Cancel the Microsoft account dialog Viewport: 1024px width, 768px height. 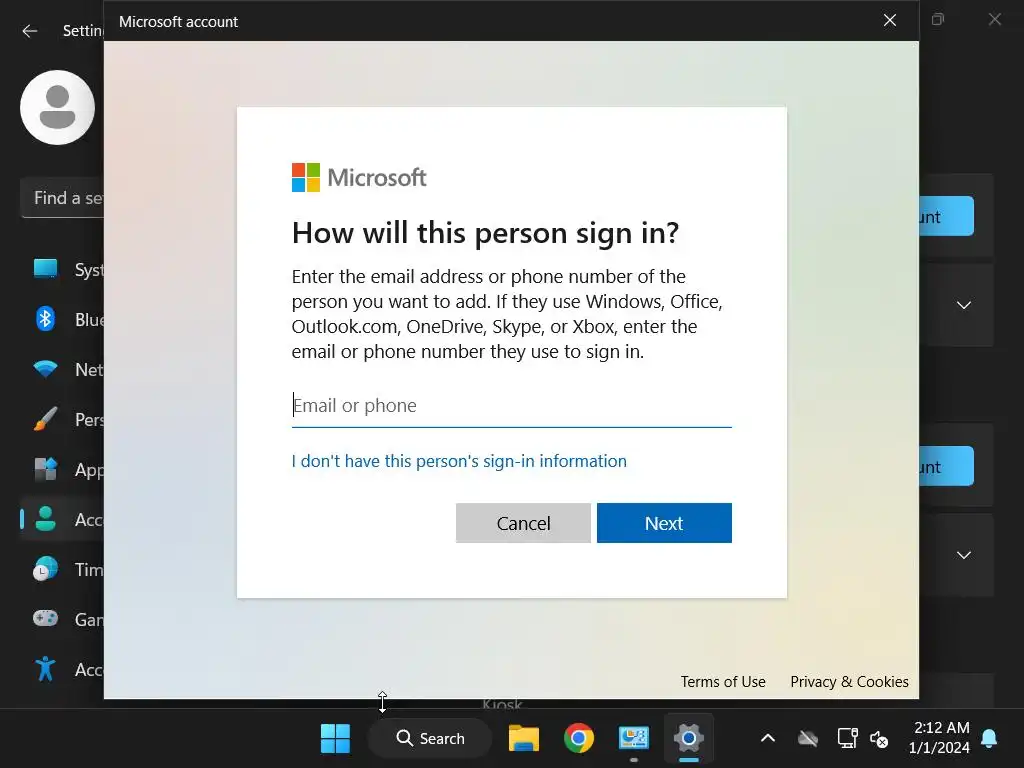(x=523, y=523)
